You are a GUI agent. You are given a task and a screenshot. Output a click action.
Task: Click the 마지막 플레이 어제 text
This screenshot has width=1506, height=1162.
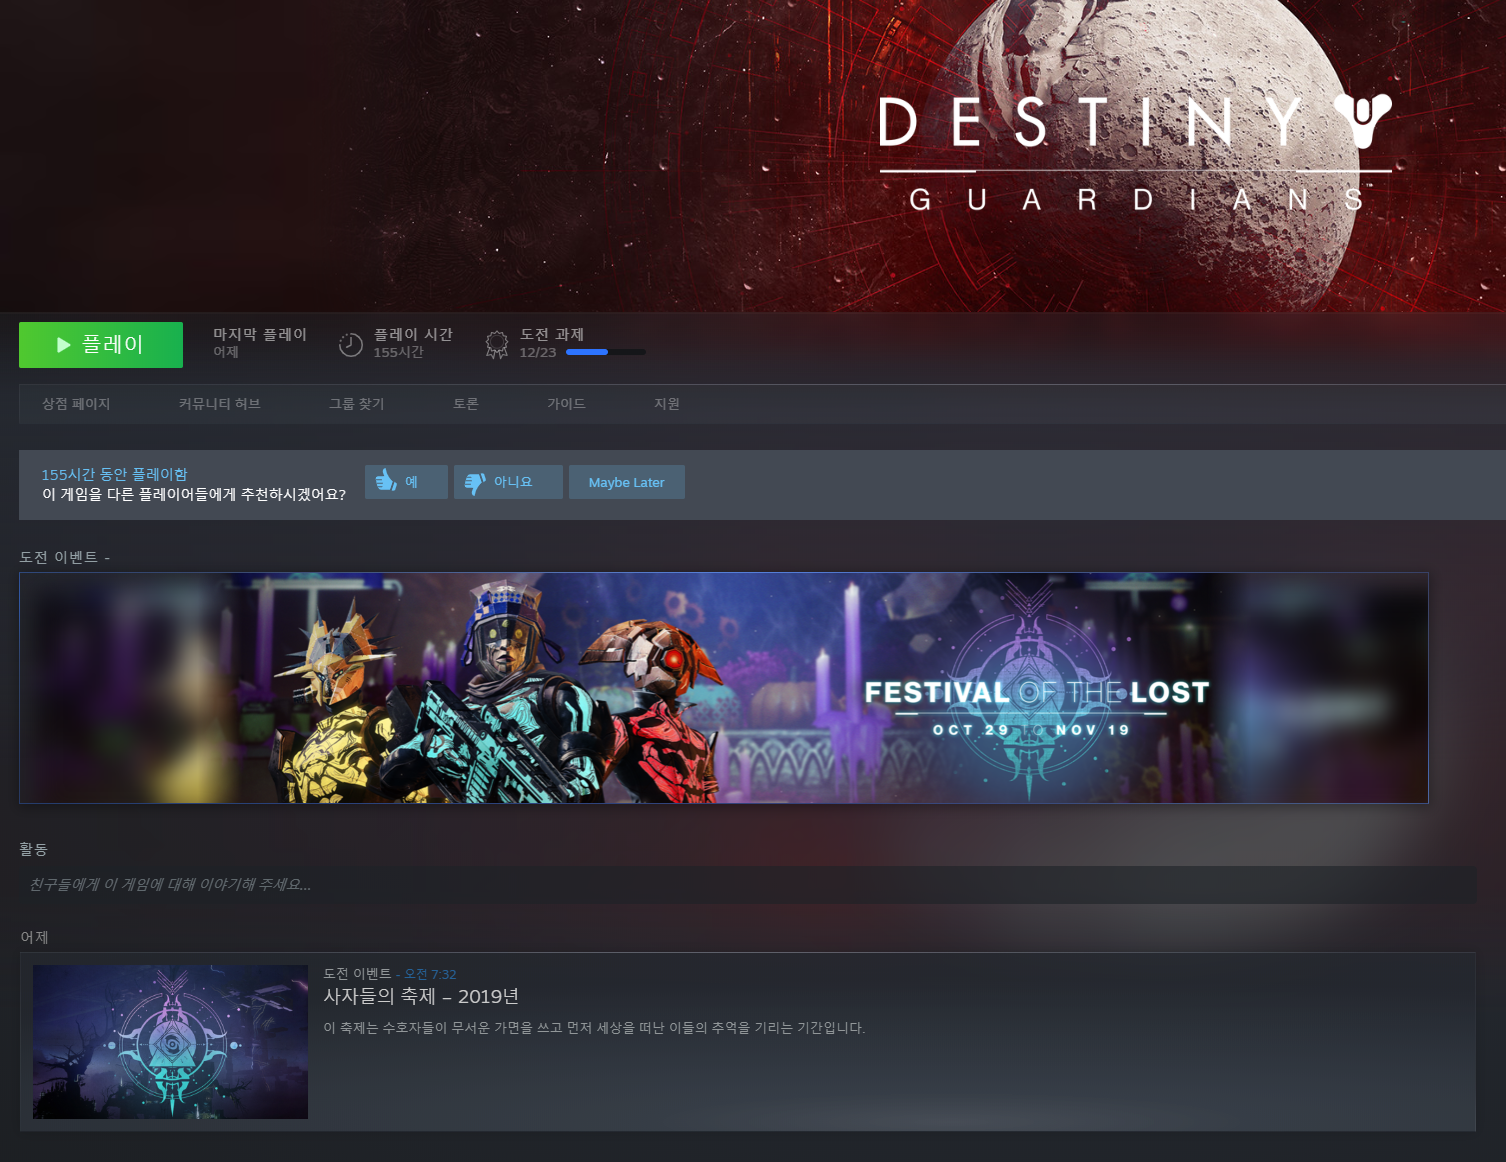point(260,342)
